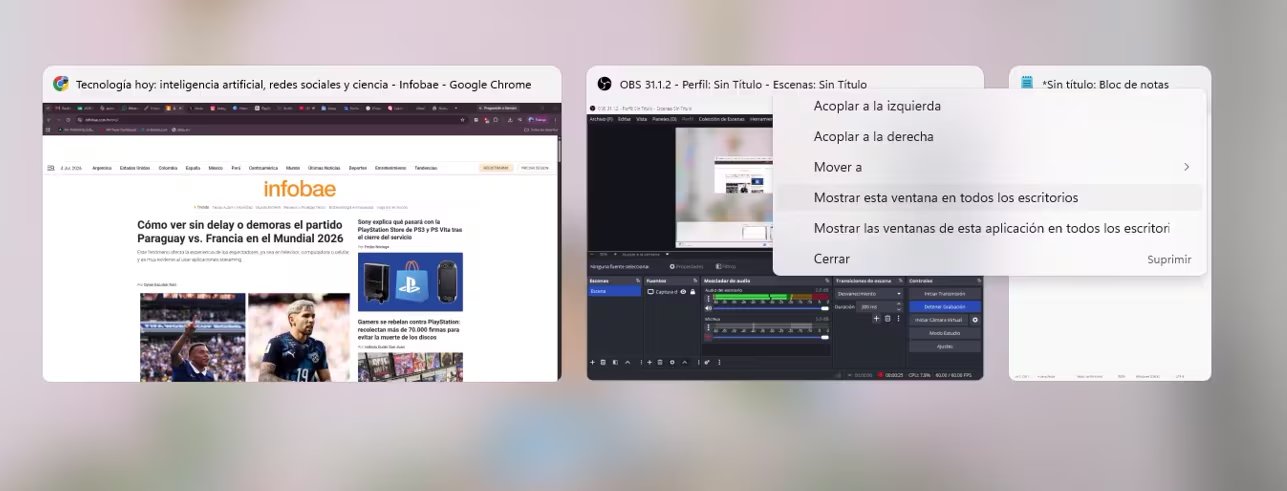Click REGISTRARME button in Infobae preview
The image size is (1287, 491).
495,168
